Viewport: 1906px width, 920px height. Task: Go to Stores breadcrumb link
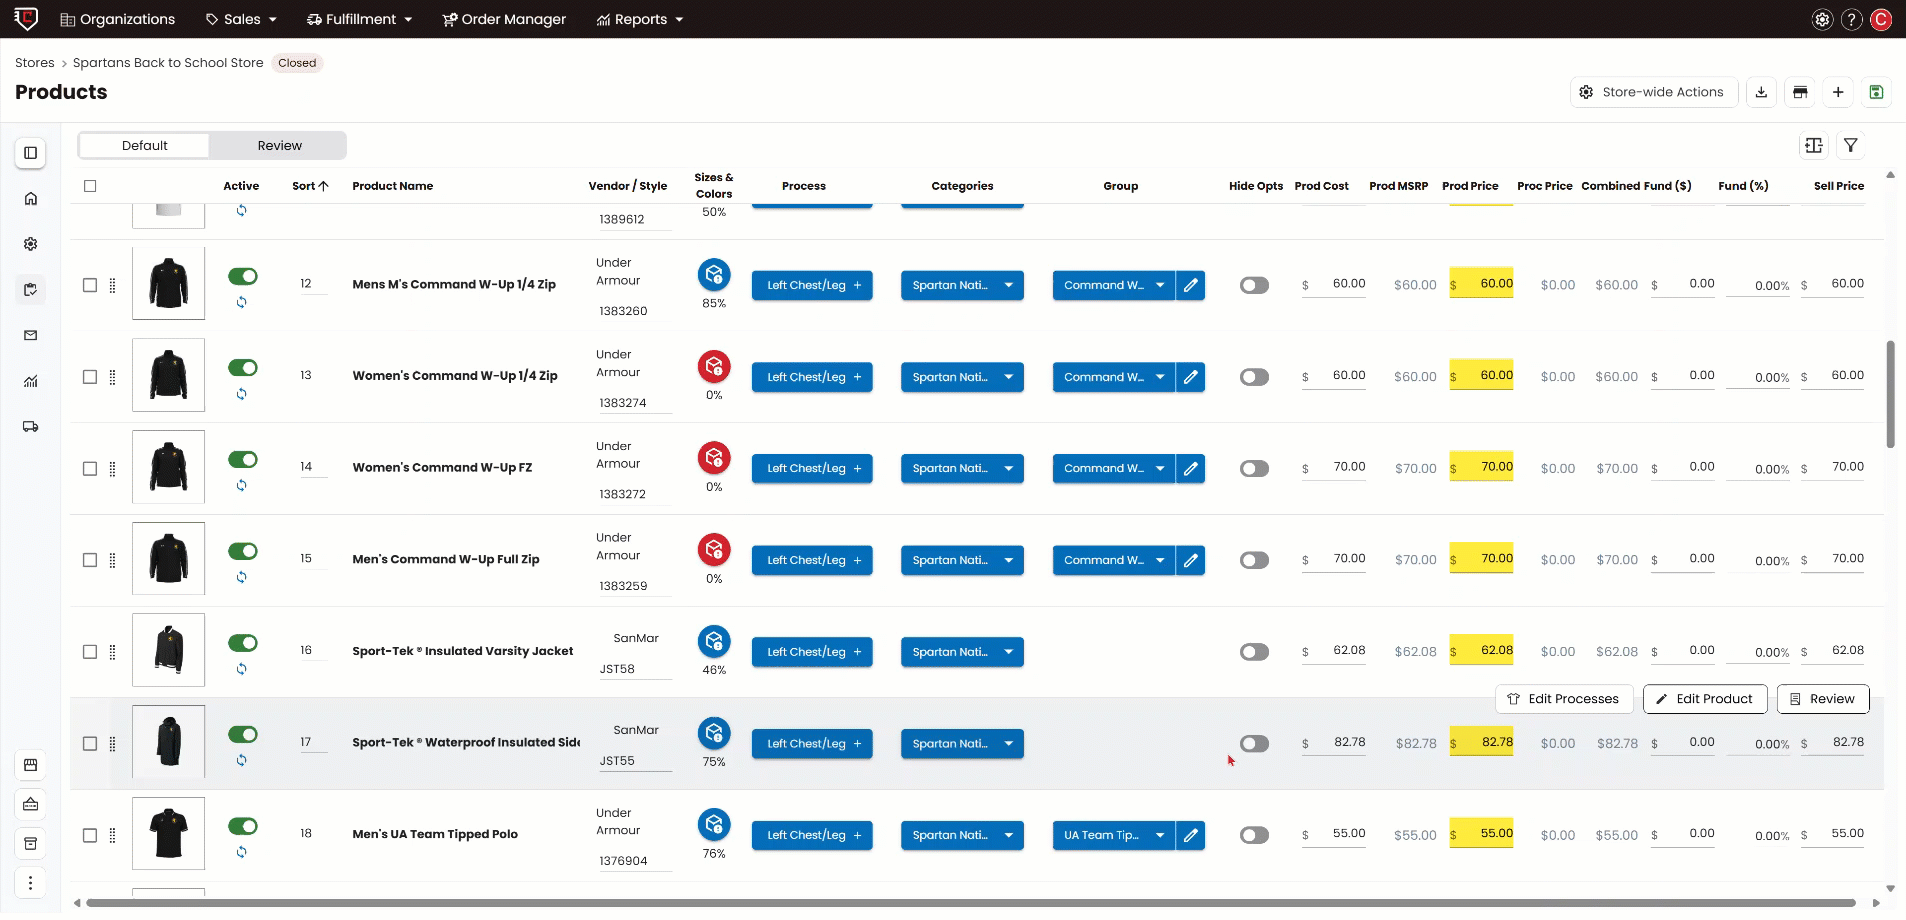(35, 63)
